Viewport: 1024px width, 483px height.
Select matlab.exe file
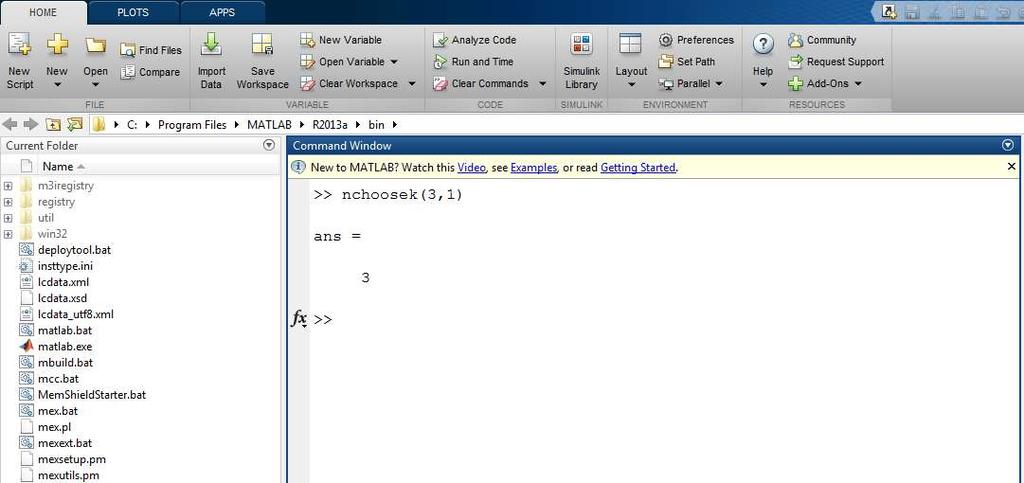click(x=65, y=347)
